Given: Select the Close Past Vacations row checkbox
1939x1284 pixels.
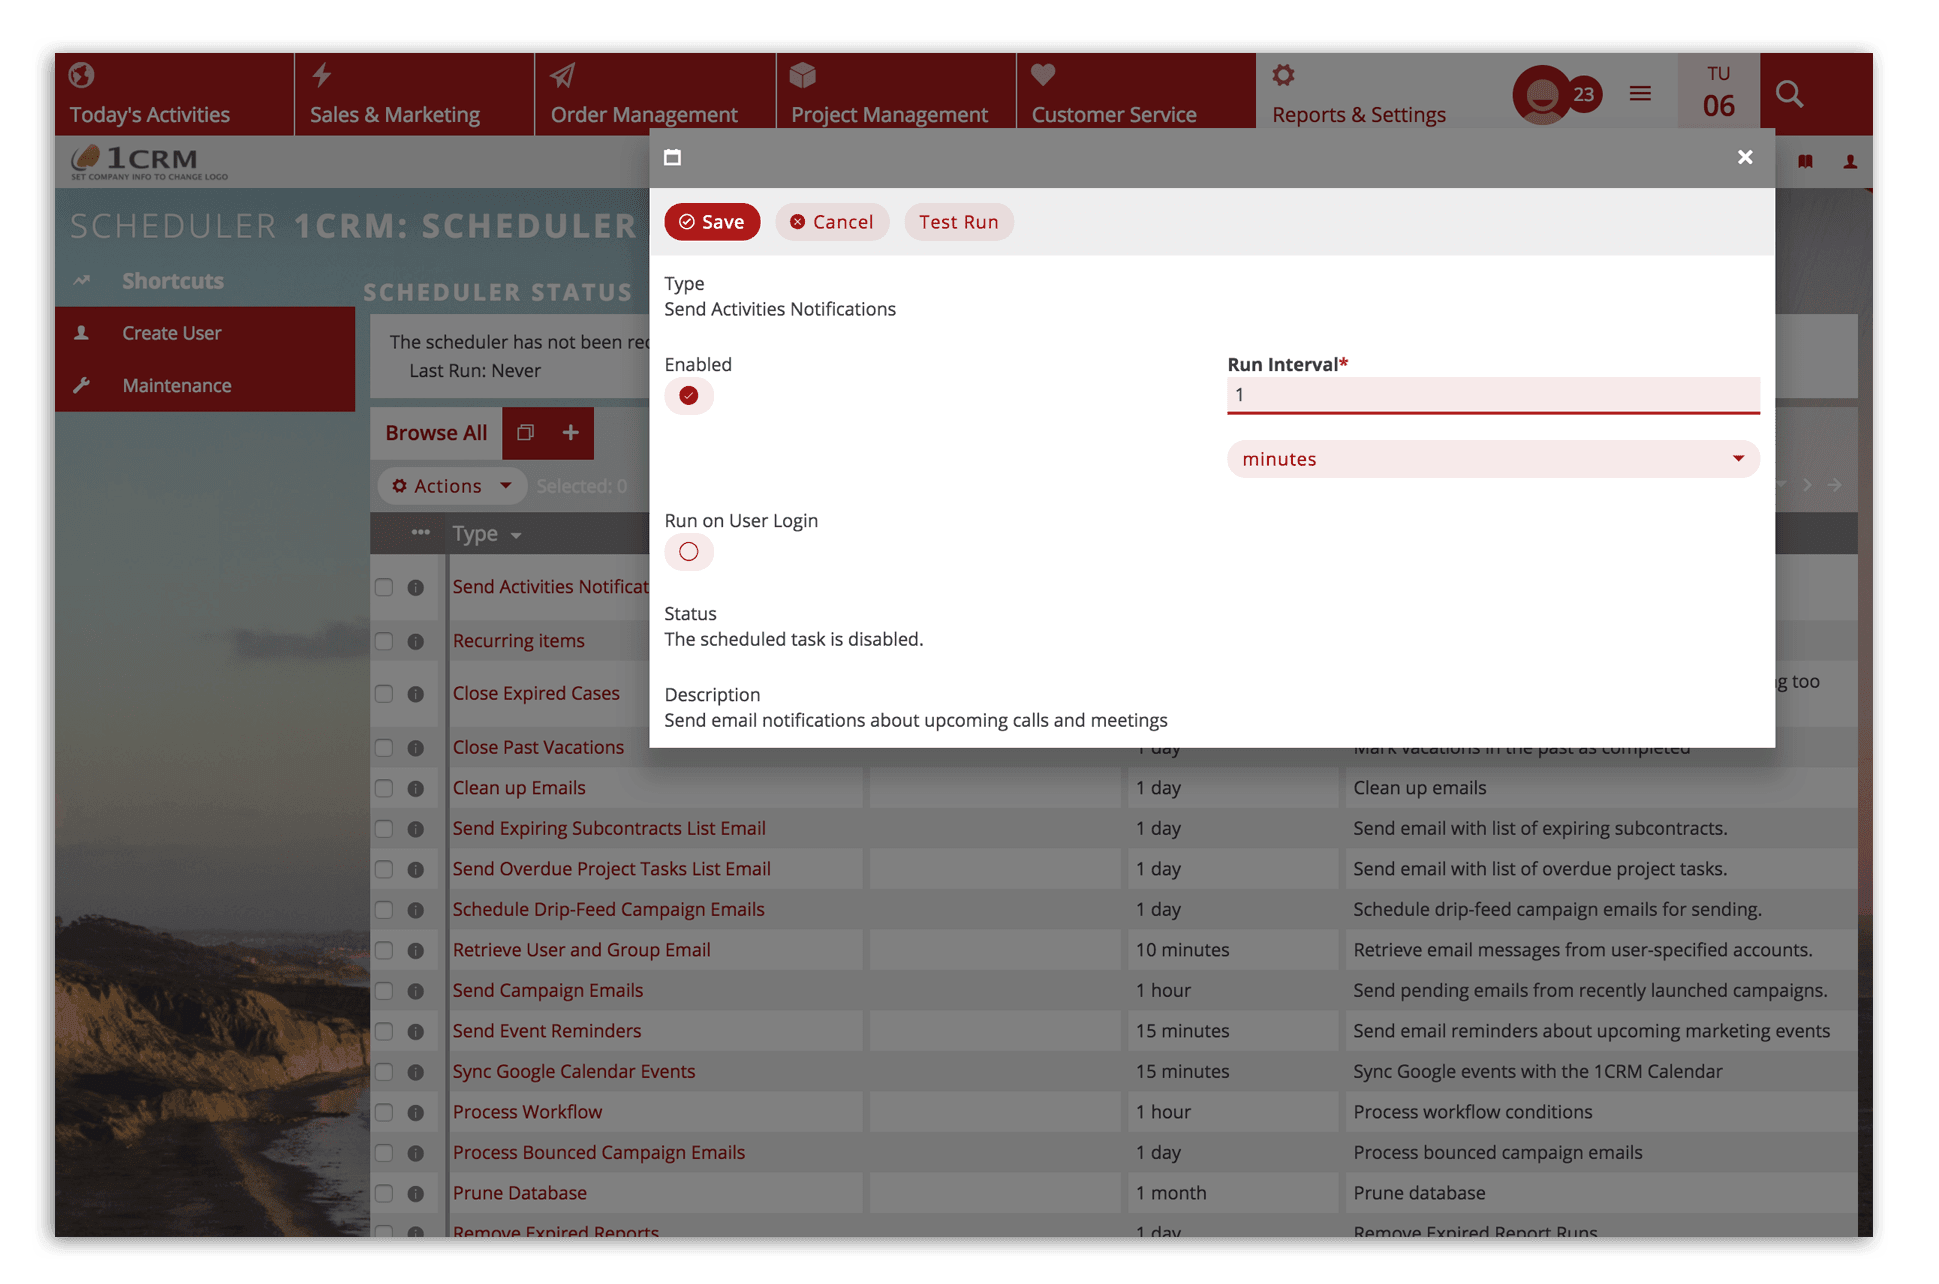Looking at the screenshot, I should 384,748.
